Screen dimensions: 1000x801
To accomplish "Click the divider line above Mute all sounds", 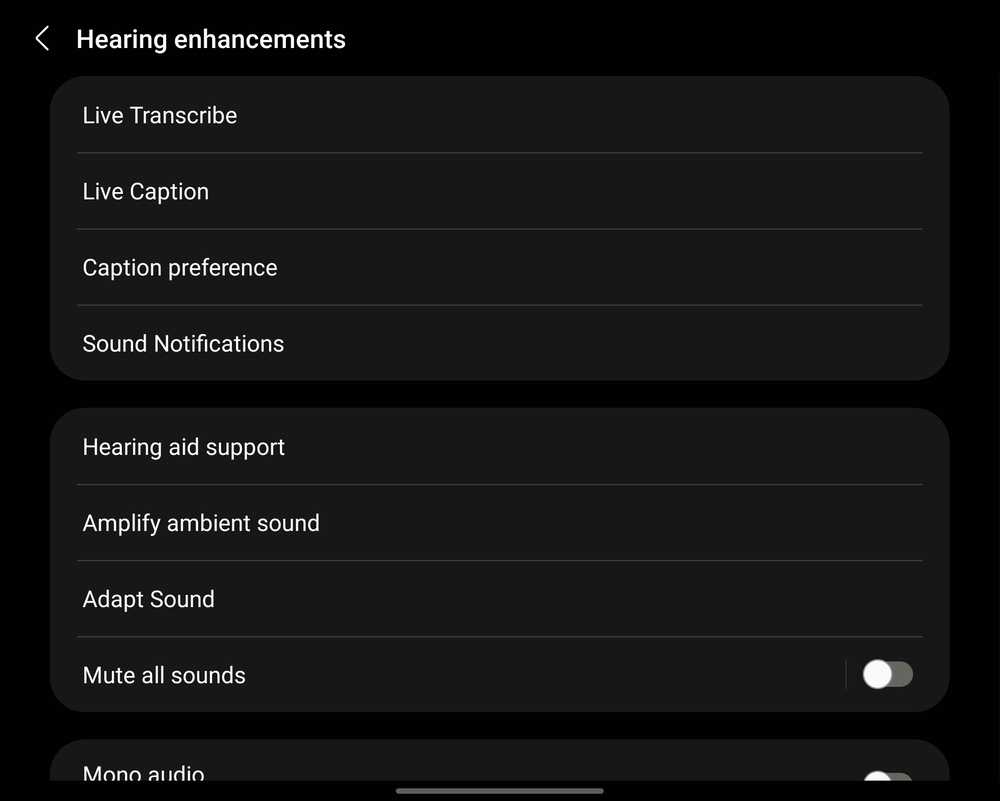I will [x=500, y=637].
